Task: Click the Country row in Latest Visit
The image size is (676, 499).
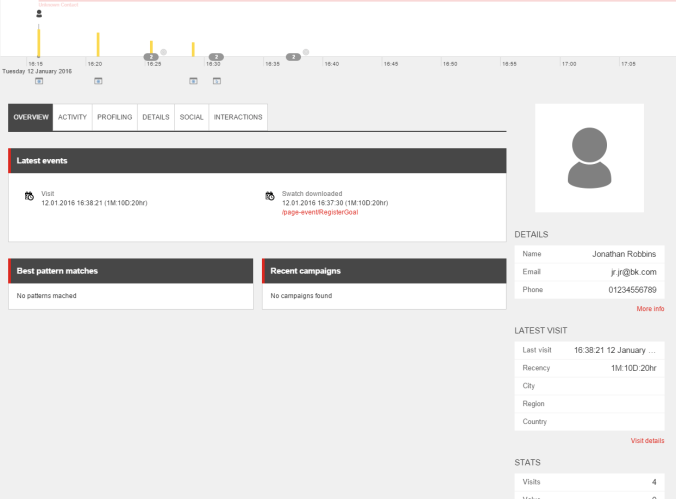Action: click(x=589, y=422)
